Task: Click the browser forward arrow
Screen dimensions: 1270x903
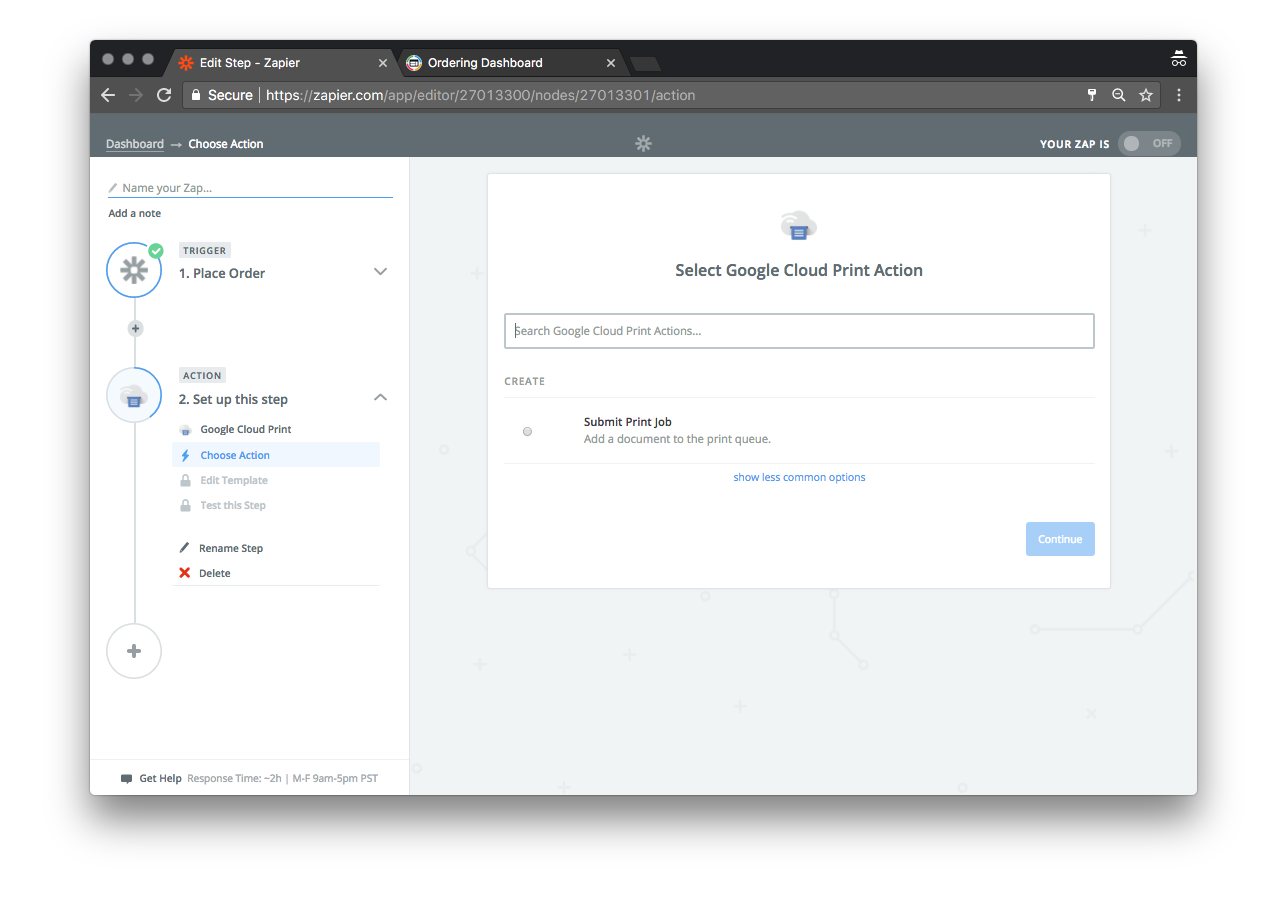Action: (x=136, y=95)
